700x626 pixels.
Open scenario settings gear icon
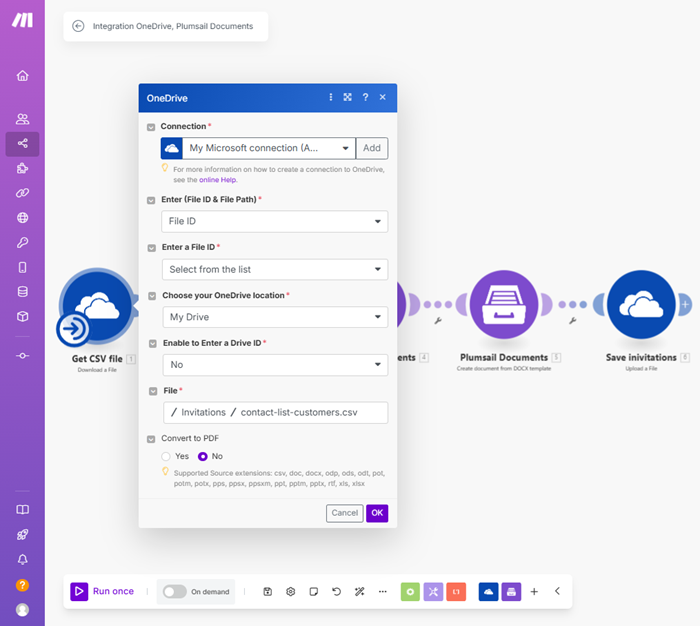point(291,592)
